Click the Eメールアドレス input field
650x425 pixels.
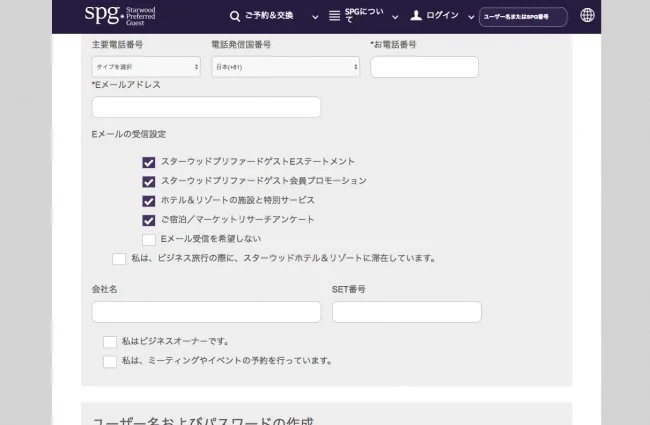206,107
